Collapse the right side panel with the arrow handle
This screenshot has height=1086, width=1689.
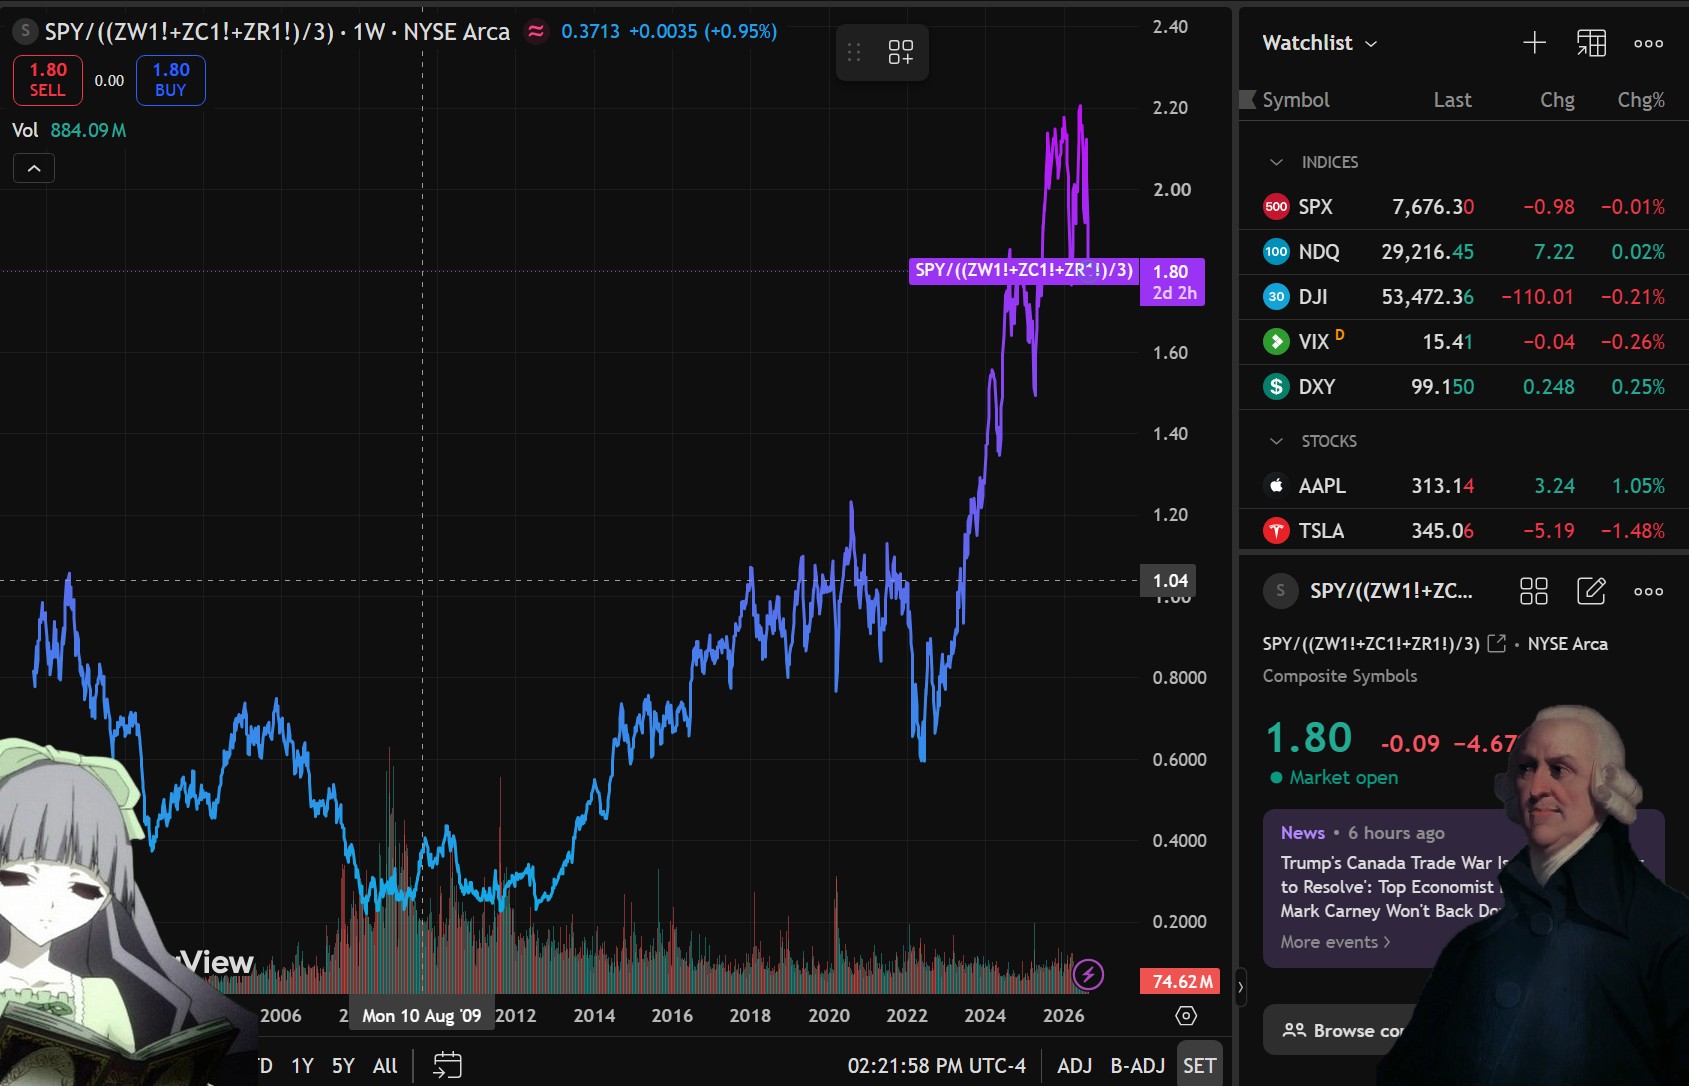tap(1240, 988)
